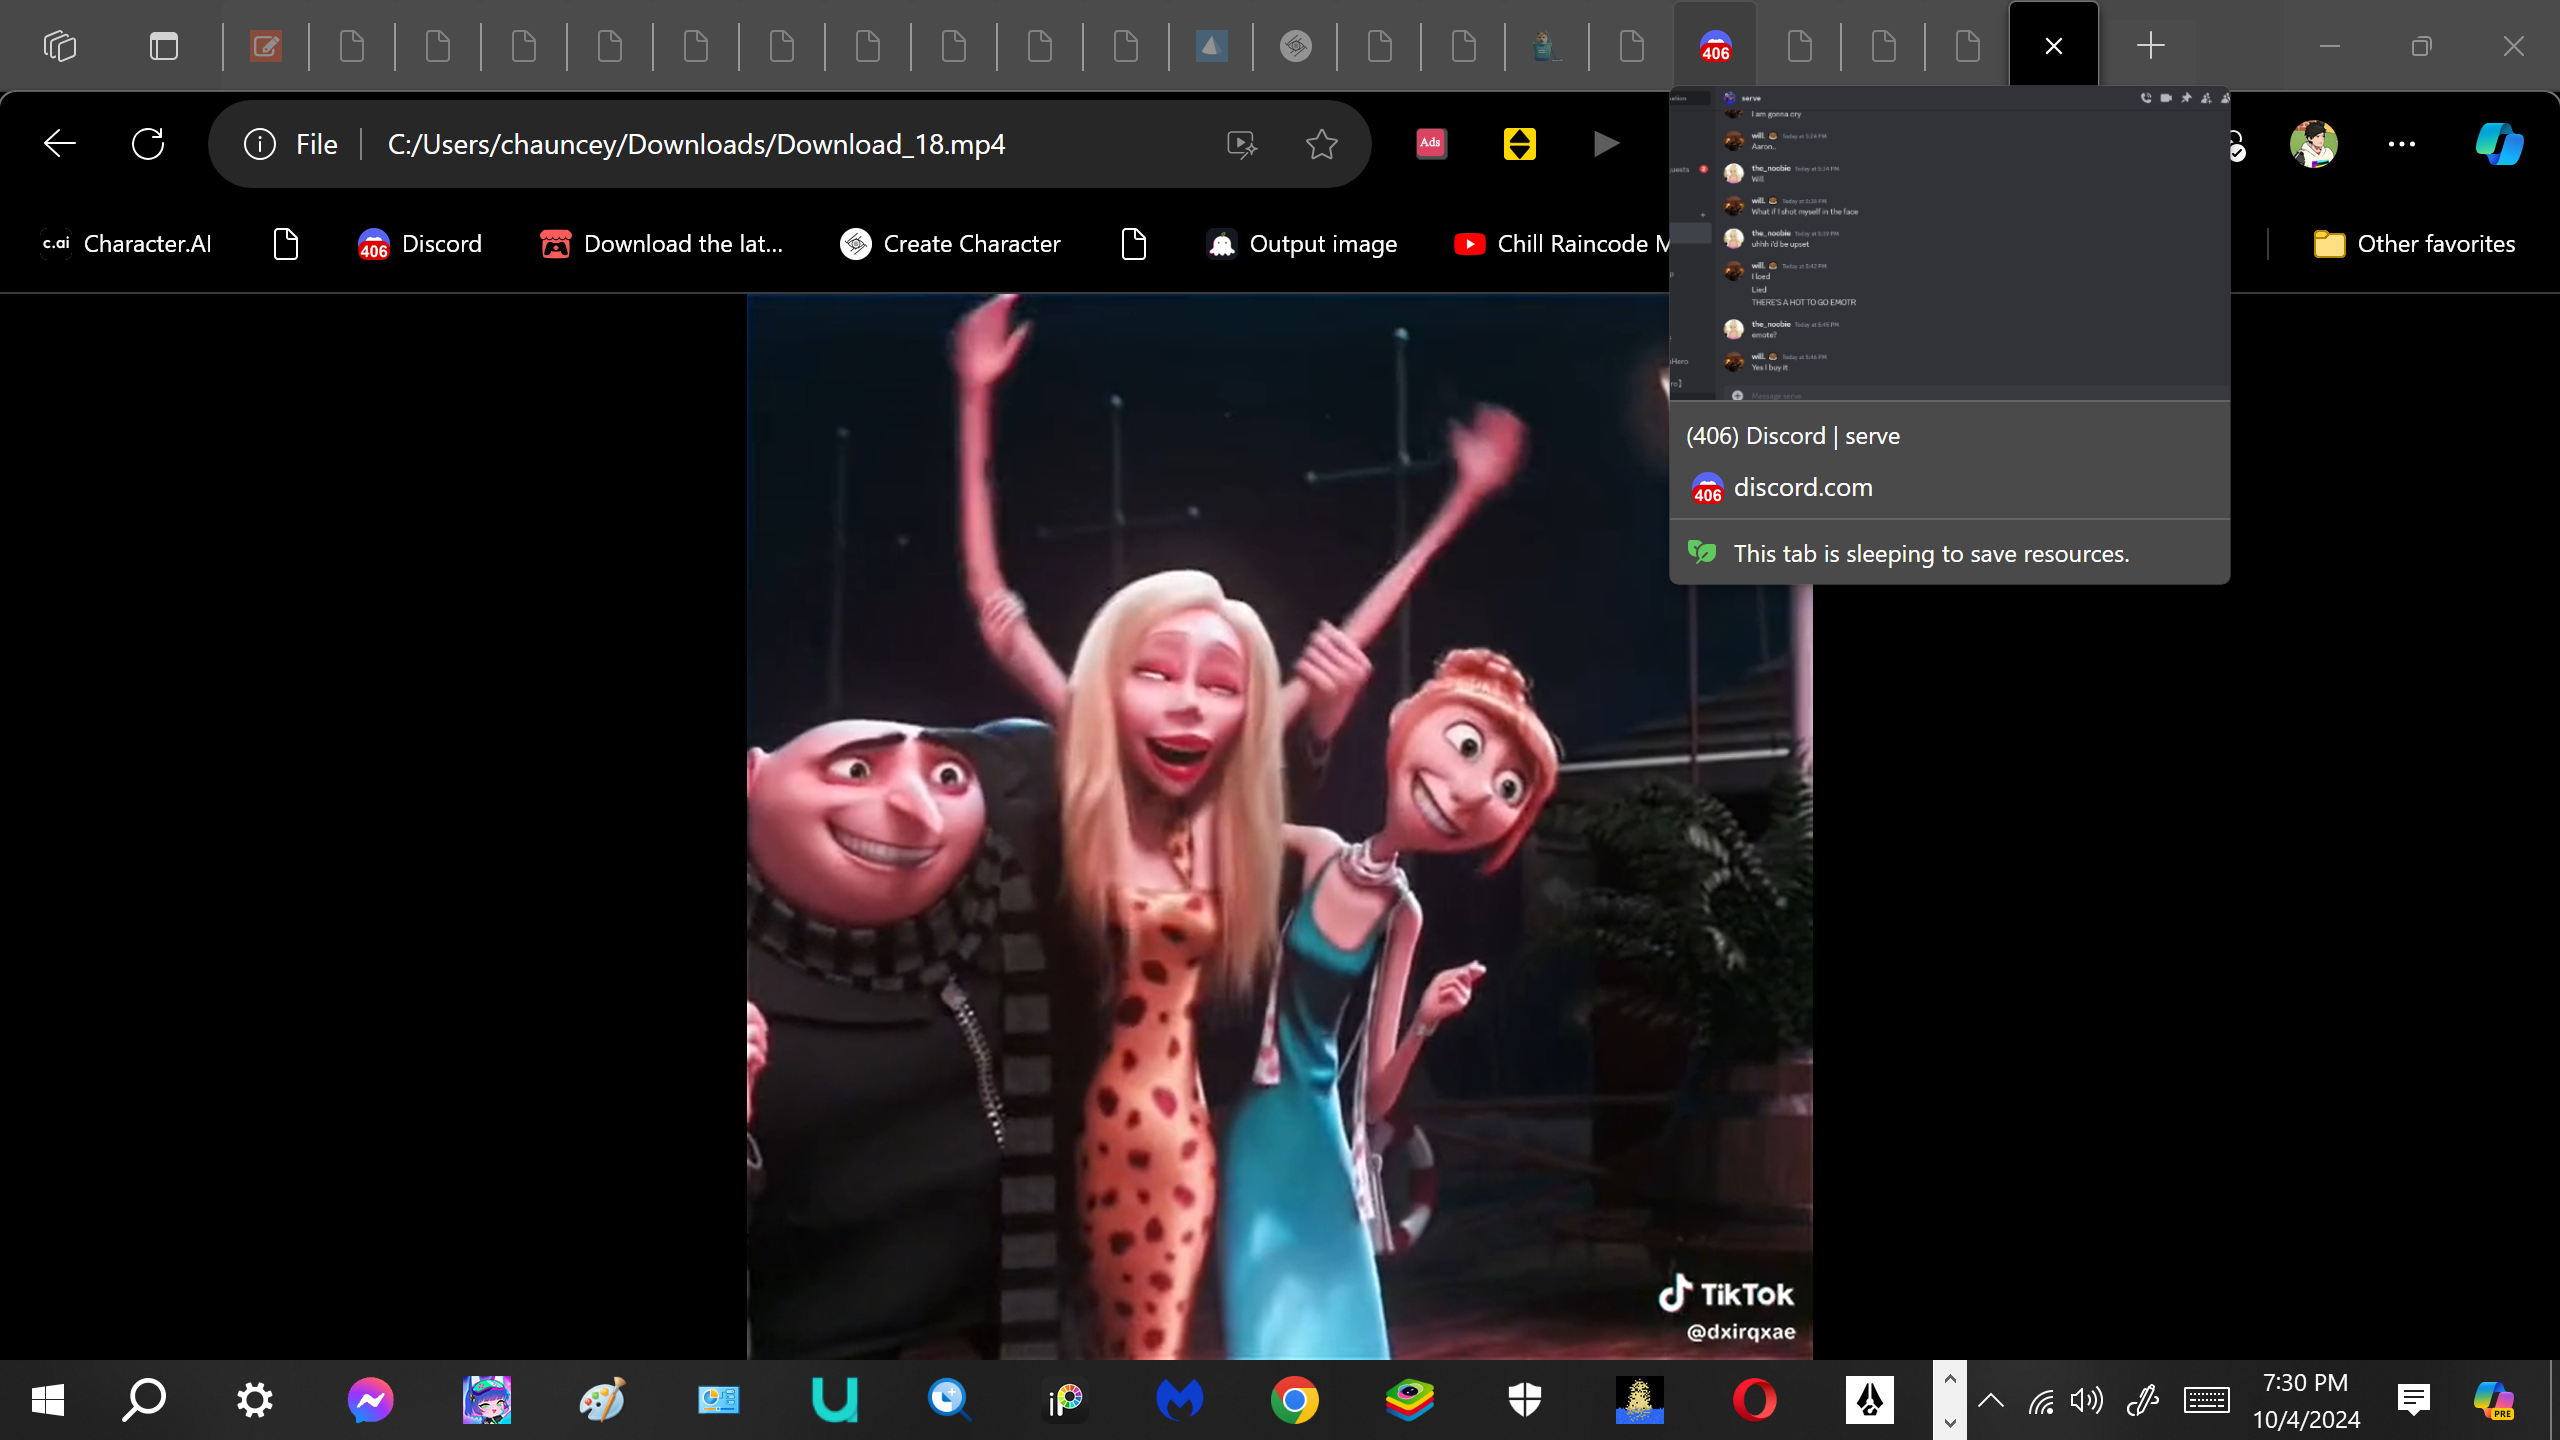
Task: Click the Discord tab preview thumbnail
Action: 1950,244
